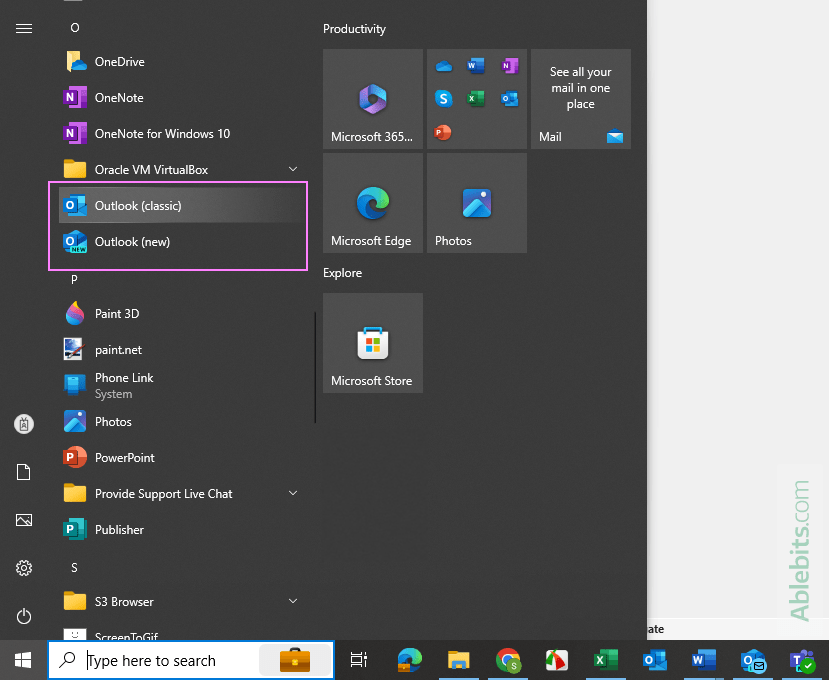Open Edge from the taskbar

[x=409, y=660]
